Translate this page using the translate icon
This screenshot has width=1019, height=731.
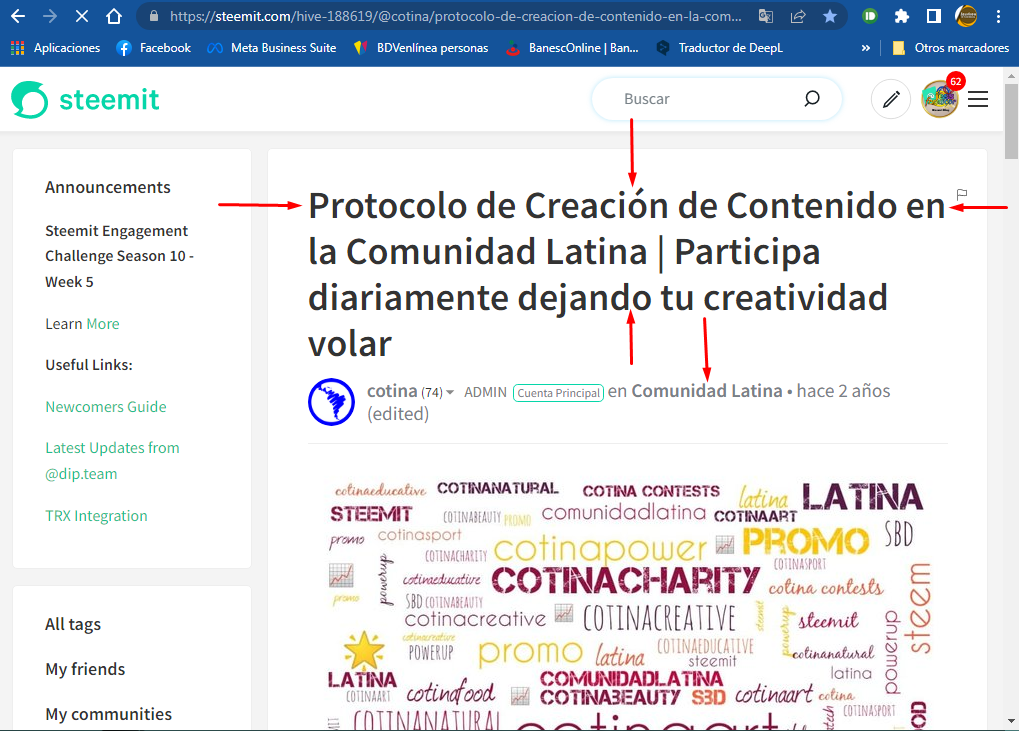point(766,16)
